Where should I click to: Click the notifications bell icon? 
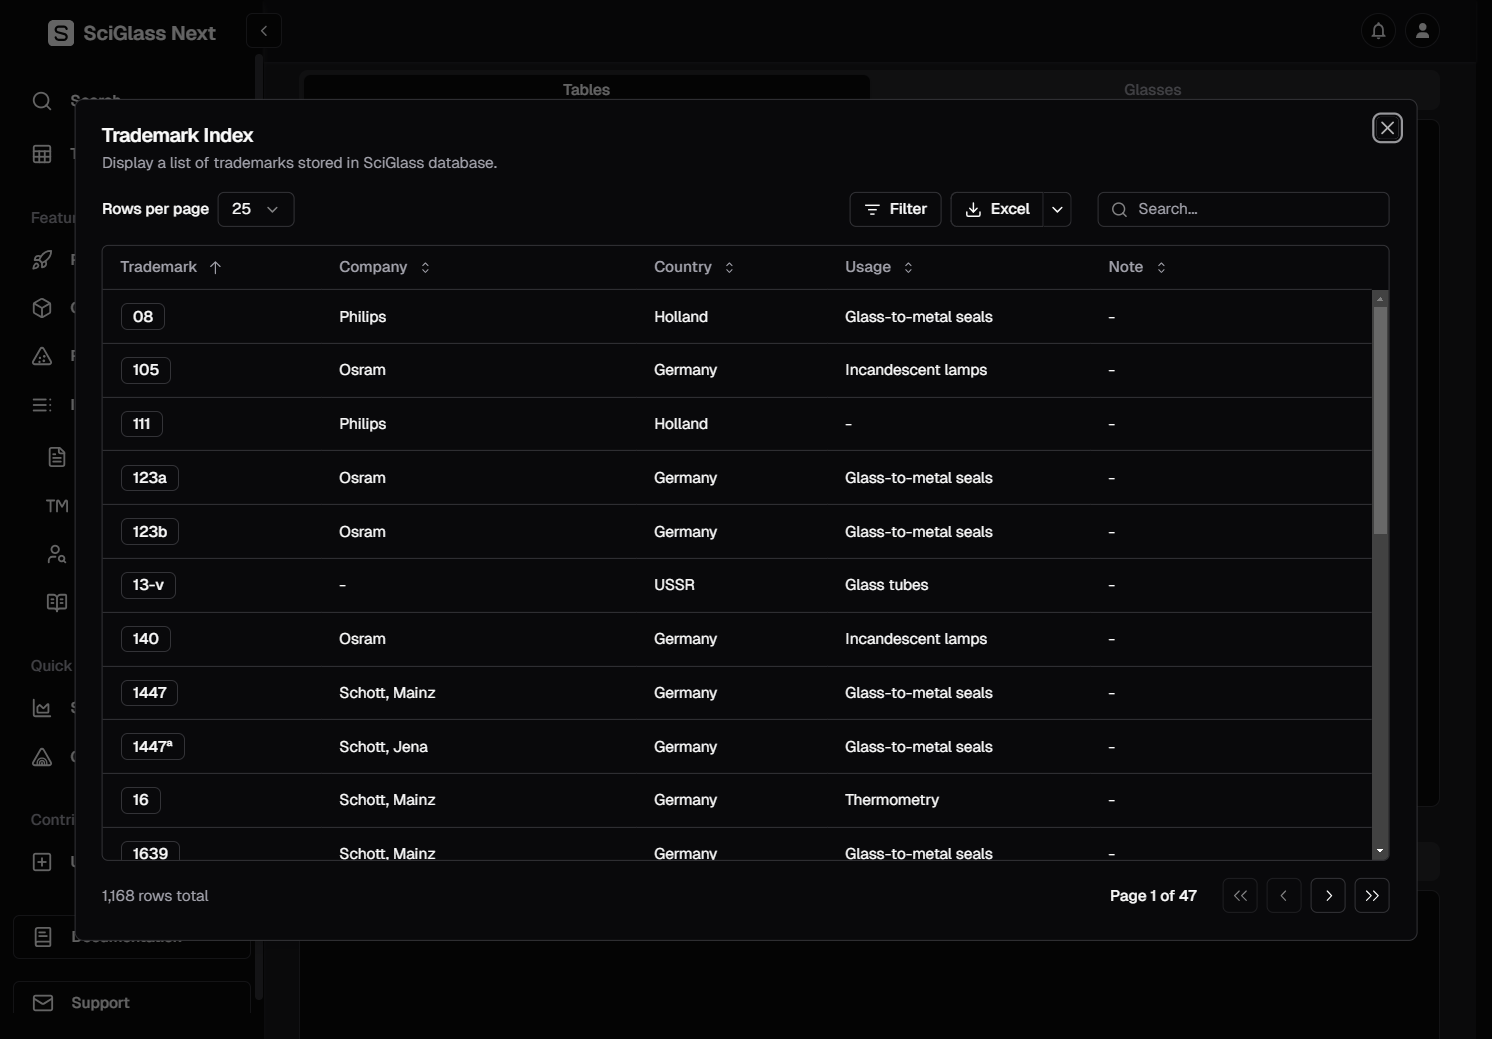pos(1378,31)
